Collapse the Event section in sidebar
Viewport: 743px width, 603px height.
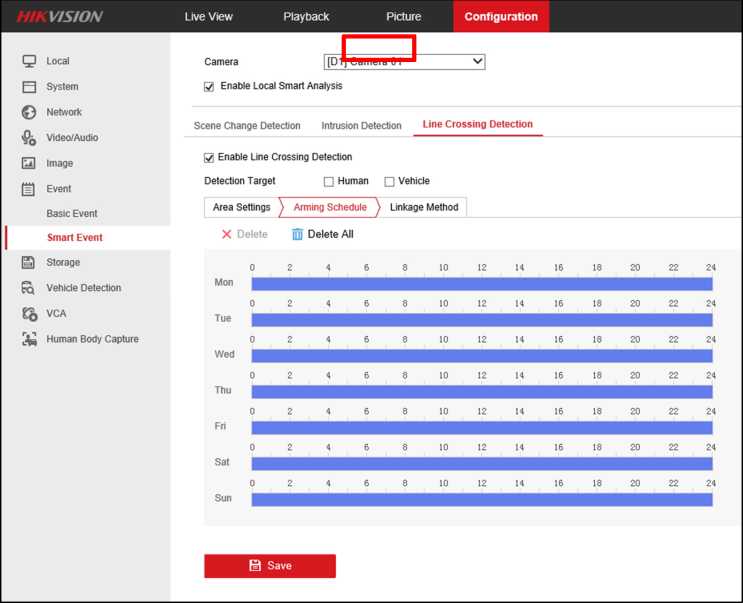[x=58, y=188]
